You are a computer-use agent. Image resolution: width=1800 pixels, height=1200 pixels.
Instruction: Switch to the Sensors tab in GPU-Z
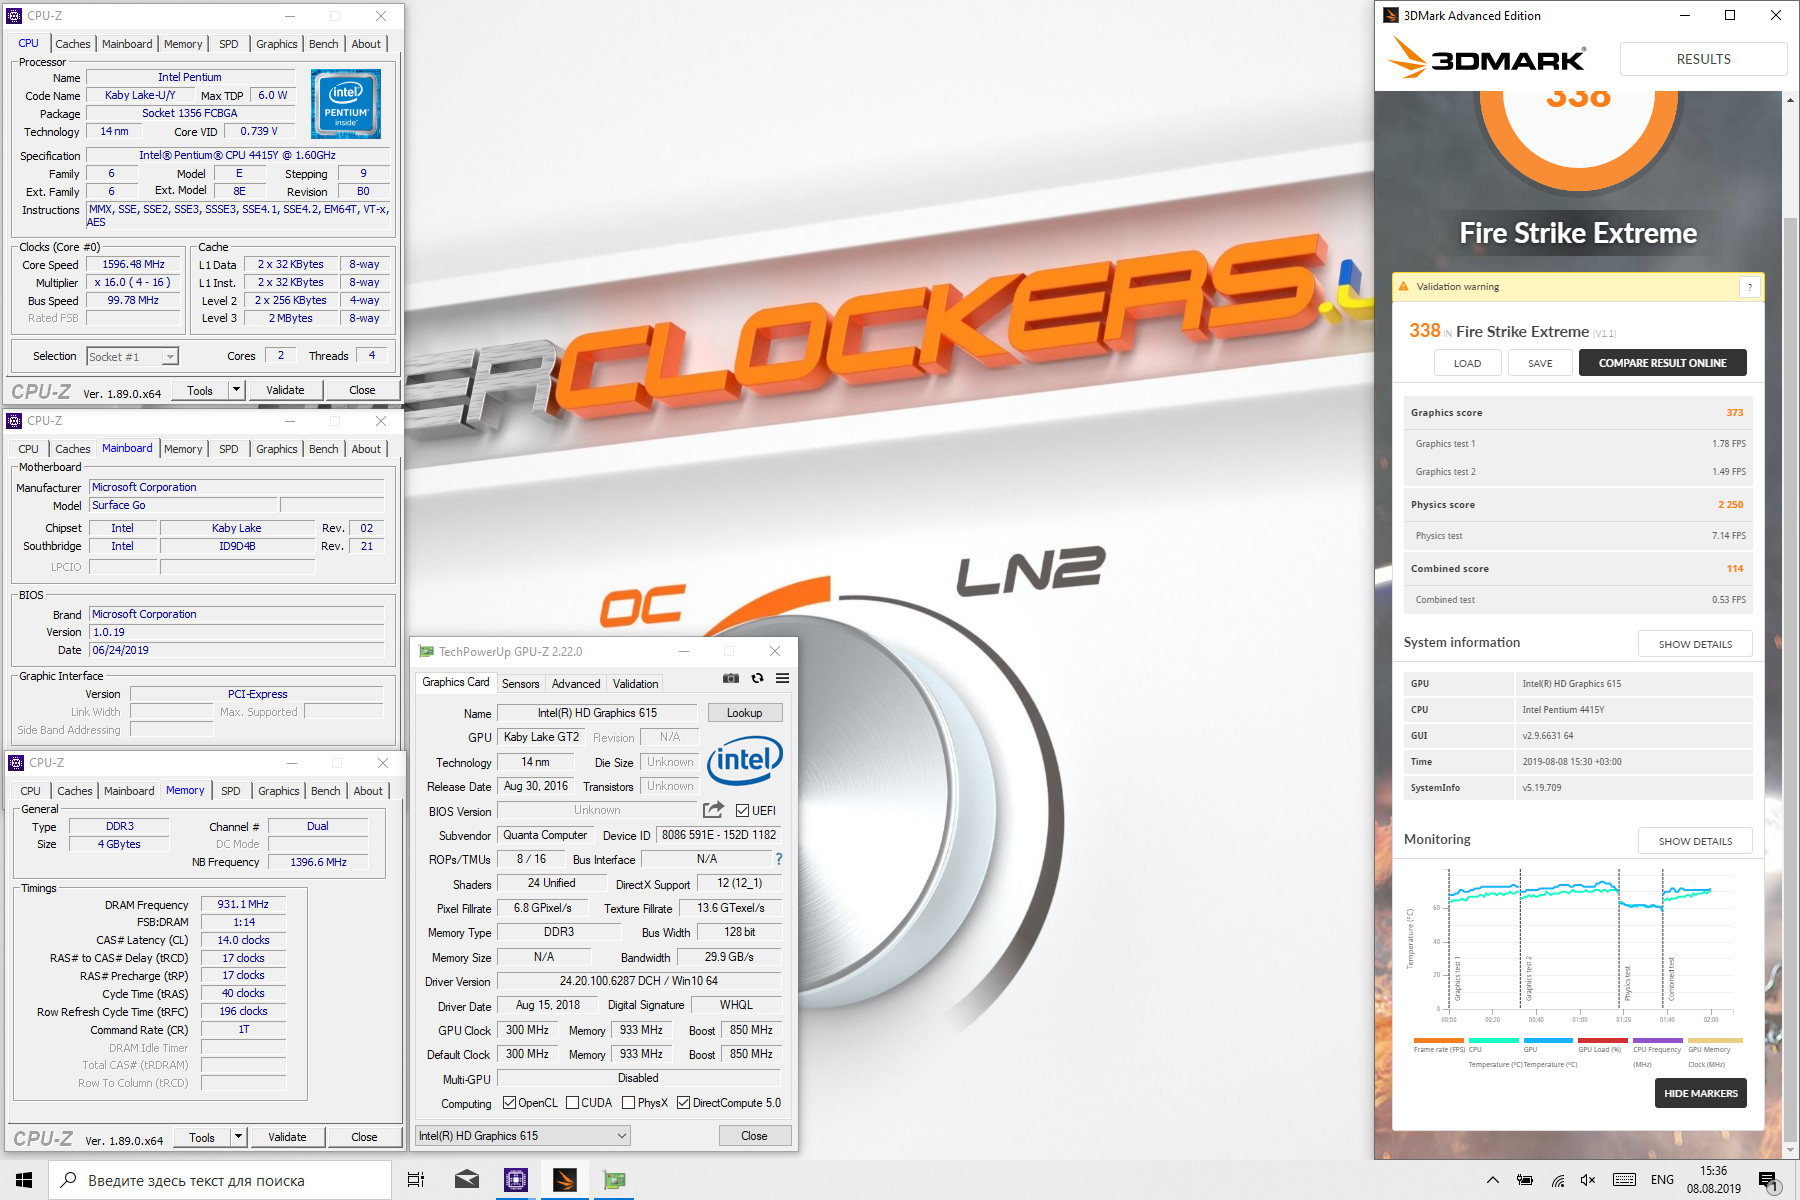click(x=520, y=684)
